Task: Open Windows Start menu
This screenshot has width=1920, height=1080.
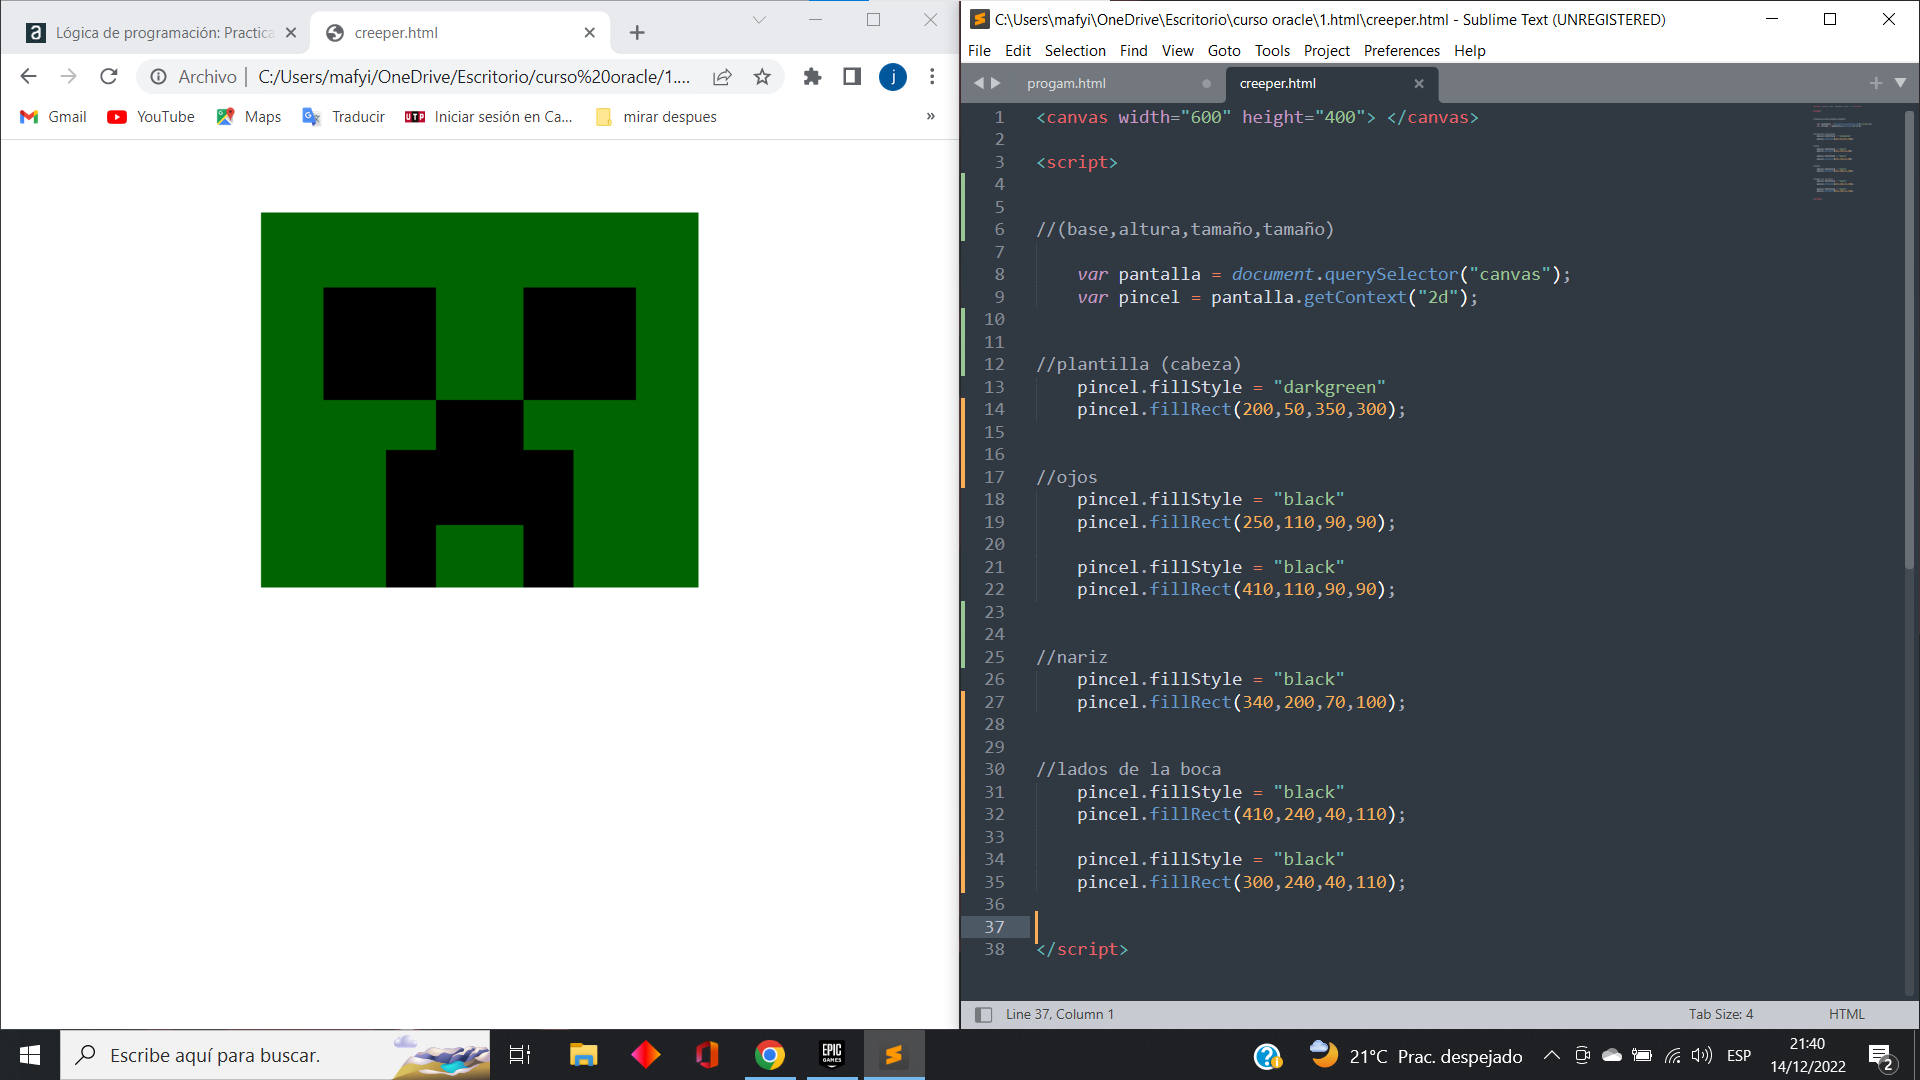Action: [x=30, y=1055]
